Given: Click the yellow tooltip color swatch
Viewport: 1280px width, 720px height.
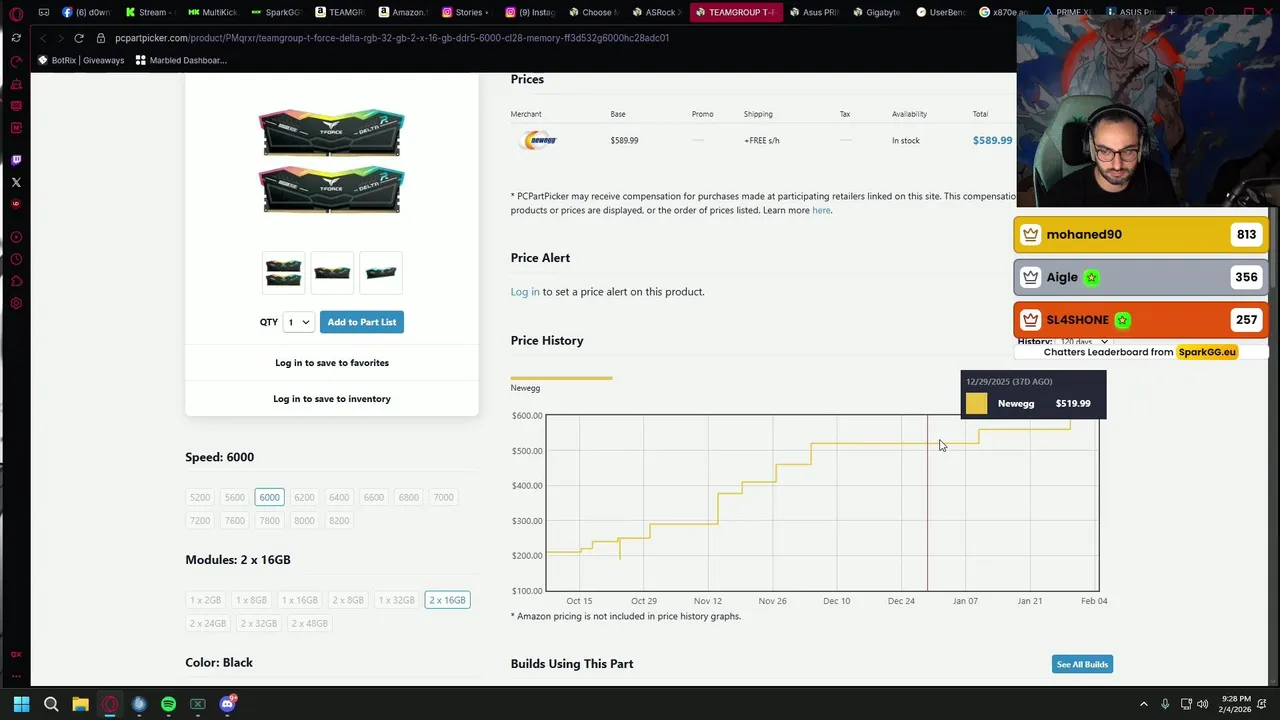Looking at the screenshot, I should pyautogui.click(x=976, y=404).
